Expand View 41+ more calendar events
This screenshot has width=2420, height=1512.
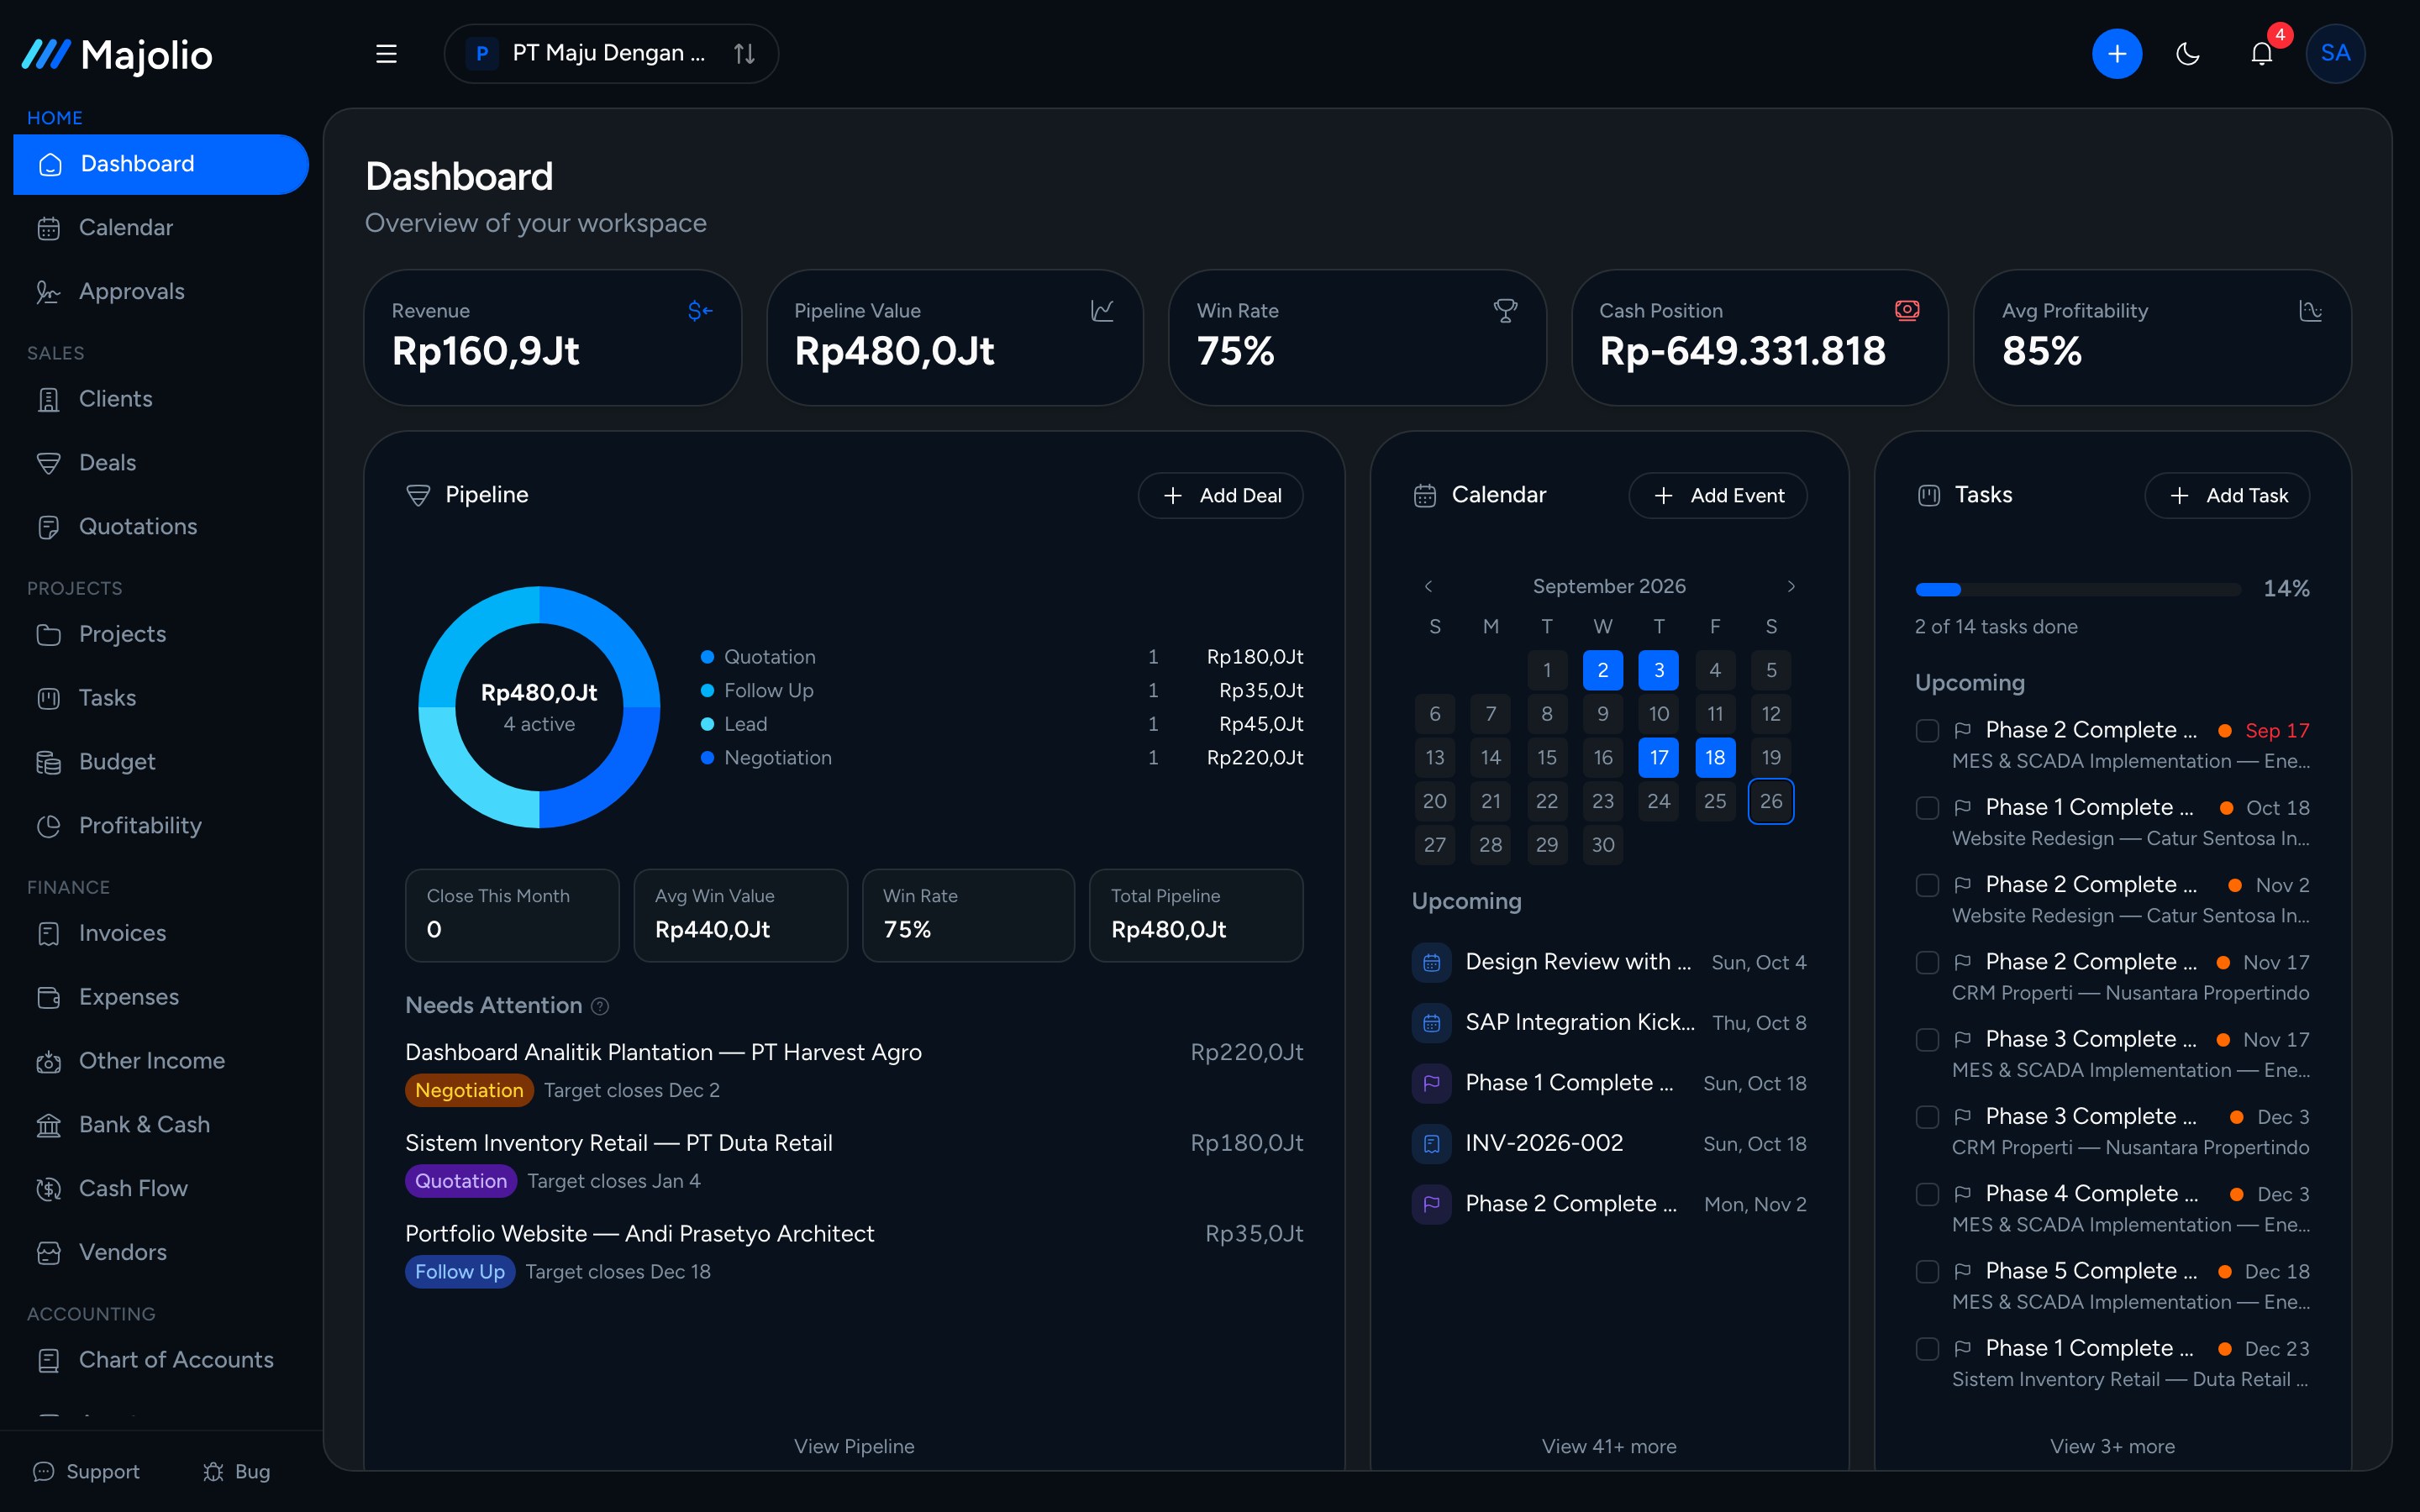pyautogui.click(x=1609, y=1446)
